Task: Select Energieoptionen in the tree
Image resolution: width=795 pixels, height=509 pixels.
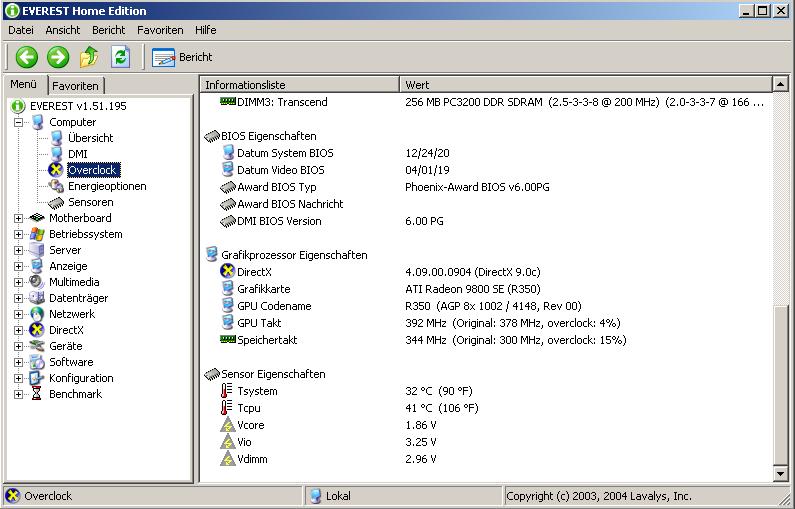Action: [107, 186]
